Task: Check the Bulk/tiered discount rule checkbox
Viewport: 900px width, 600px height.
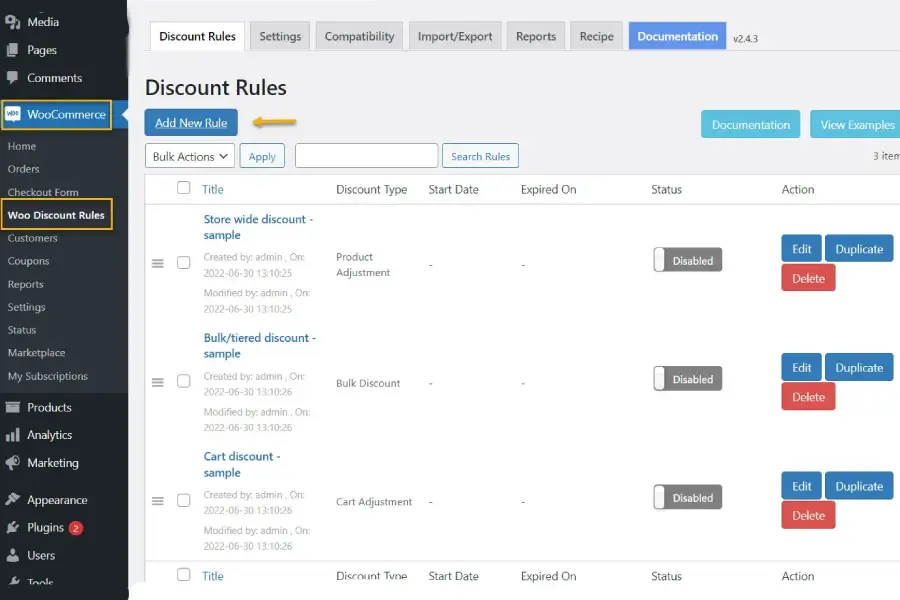Action: tap(184, 381)
